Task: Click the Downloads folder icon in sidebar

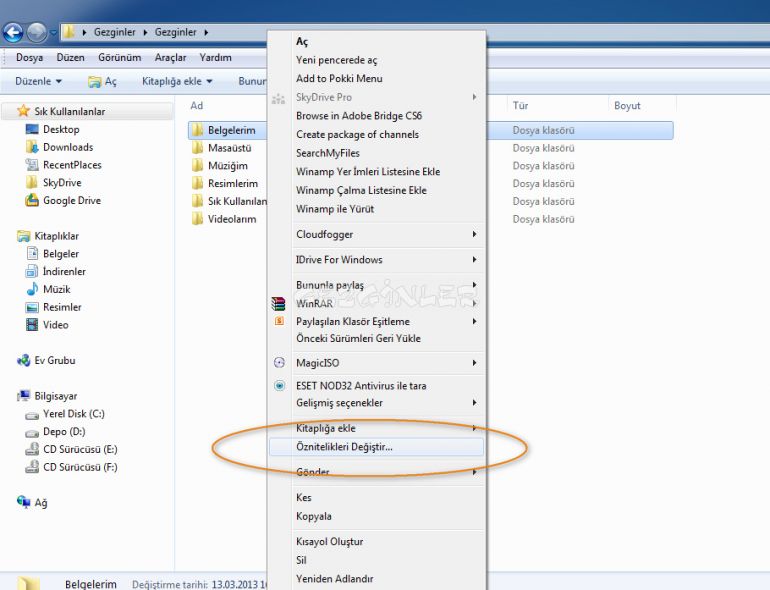Action: point(32,147)
